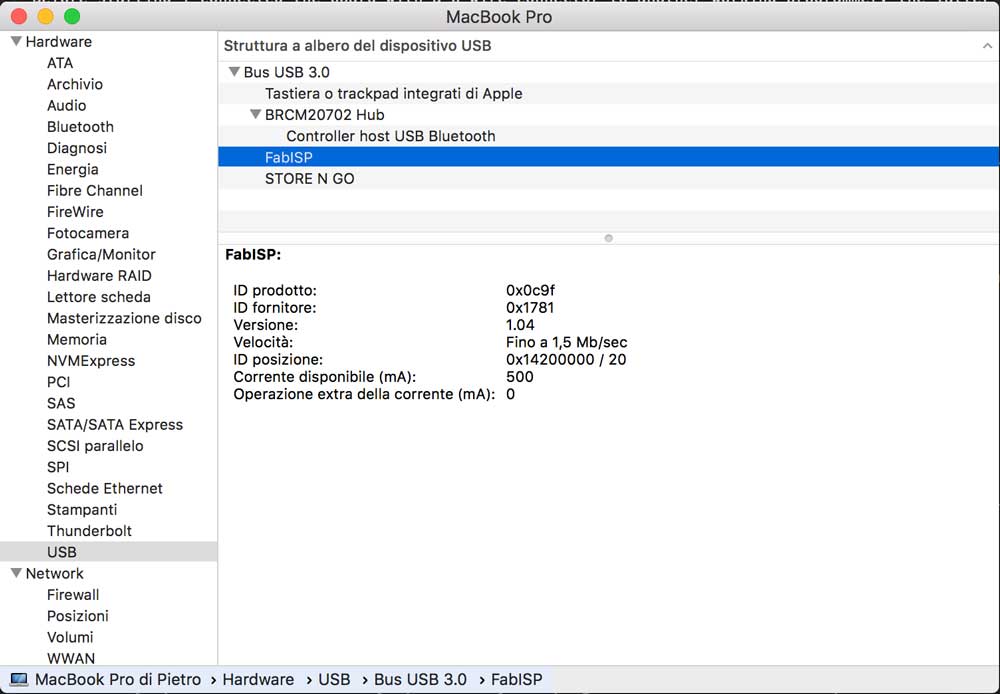Collapse the Network section disclosure triangle

coord(17,573)
